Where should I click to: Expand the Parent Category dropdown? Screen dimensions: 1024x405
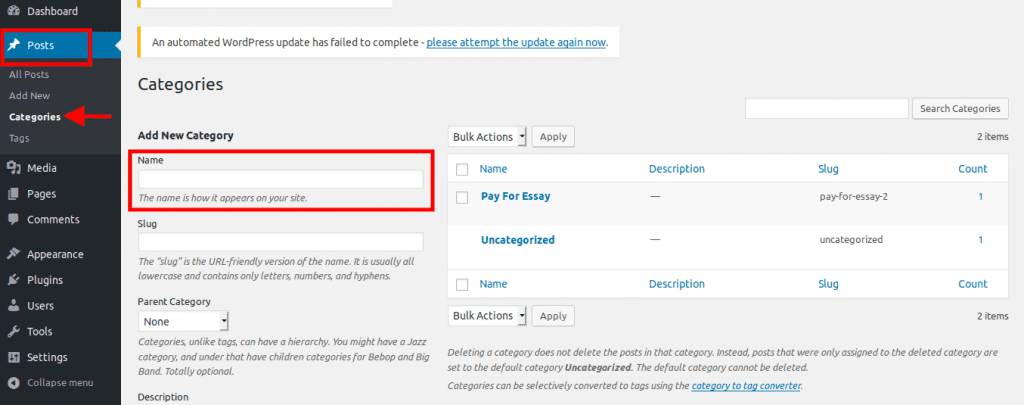(x=184, y=321)
